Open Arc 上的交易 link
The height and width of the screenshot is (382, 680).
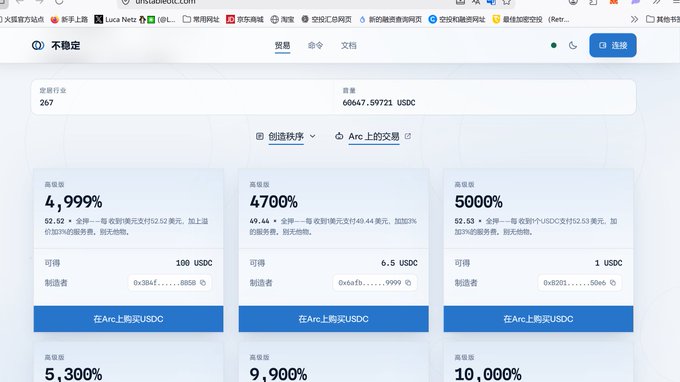(373, 137)
